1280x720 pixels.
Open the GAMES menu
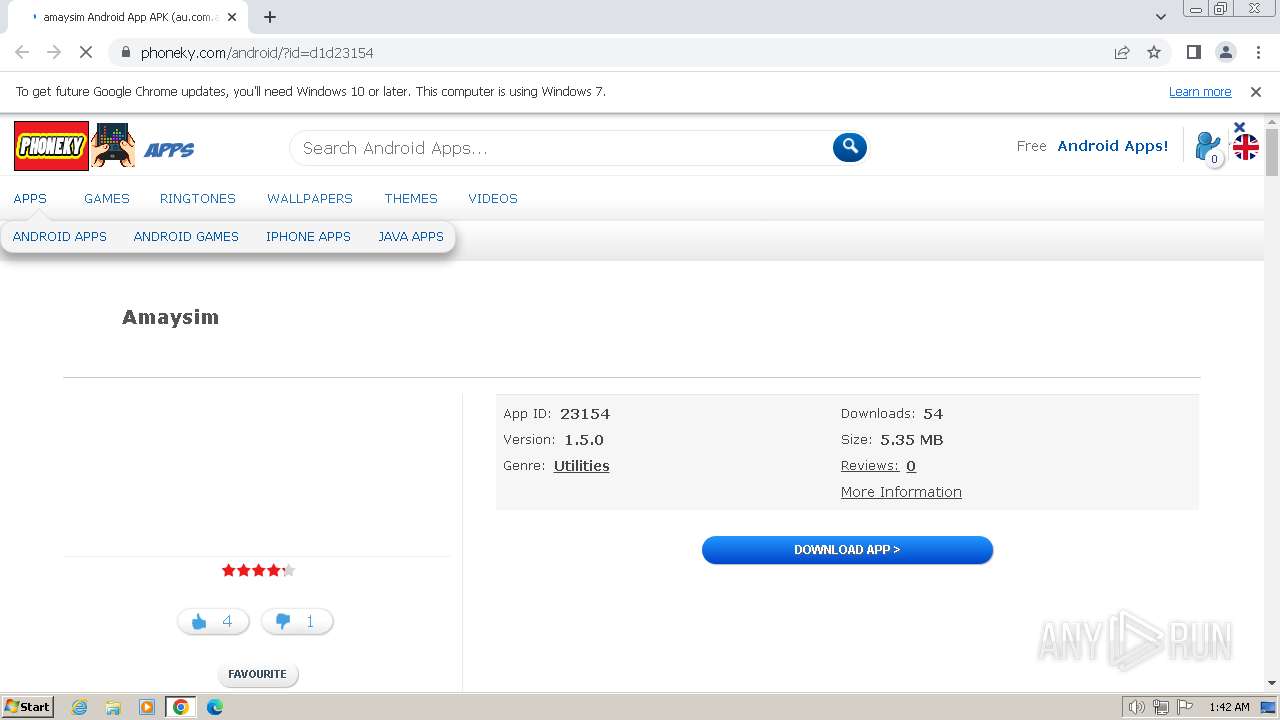point(107,198)
